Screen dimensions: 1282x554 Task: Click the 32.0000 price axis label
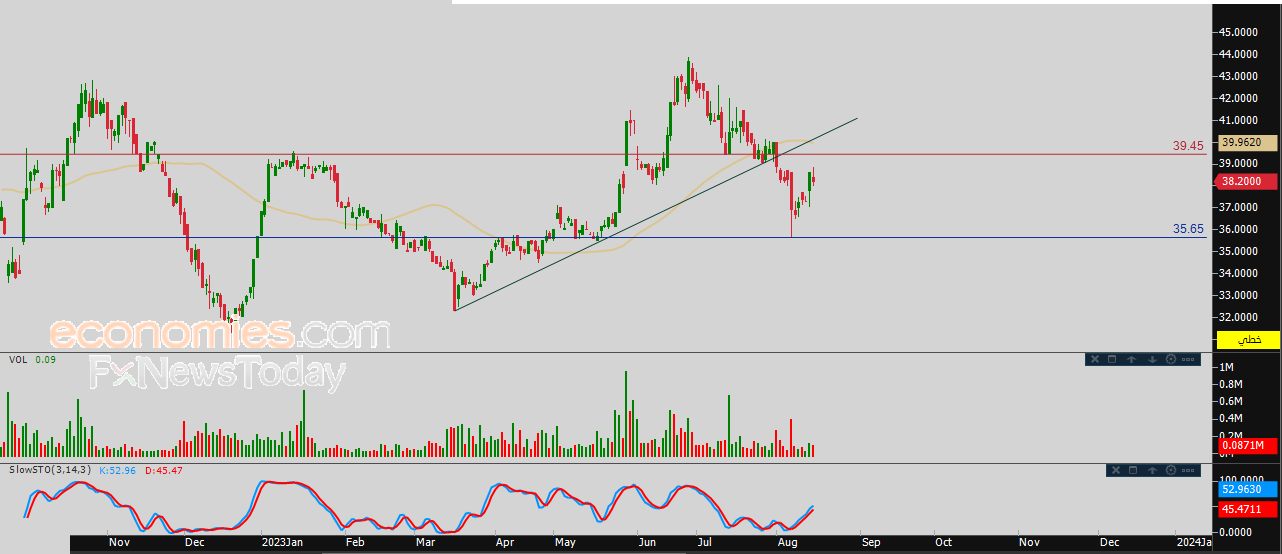(x=1239, y=317)
